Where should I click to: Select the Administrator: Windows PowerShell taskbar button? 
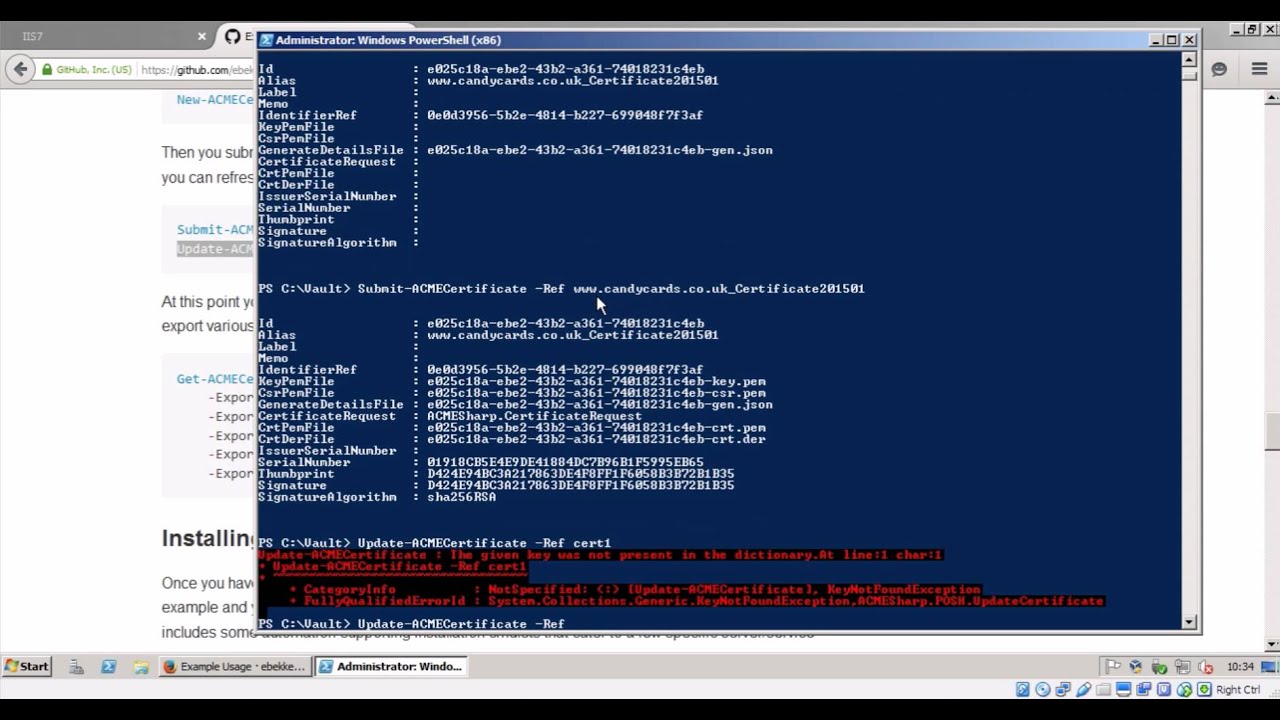(390, 666)
